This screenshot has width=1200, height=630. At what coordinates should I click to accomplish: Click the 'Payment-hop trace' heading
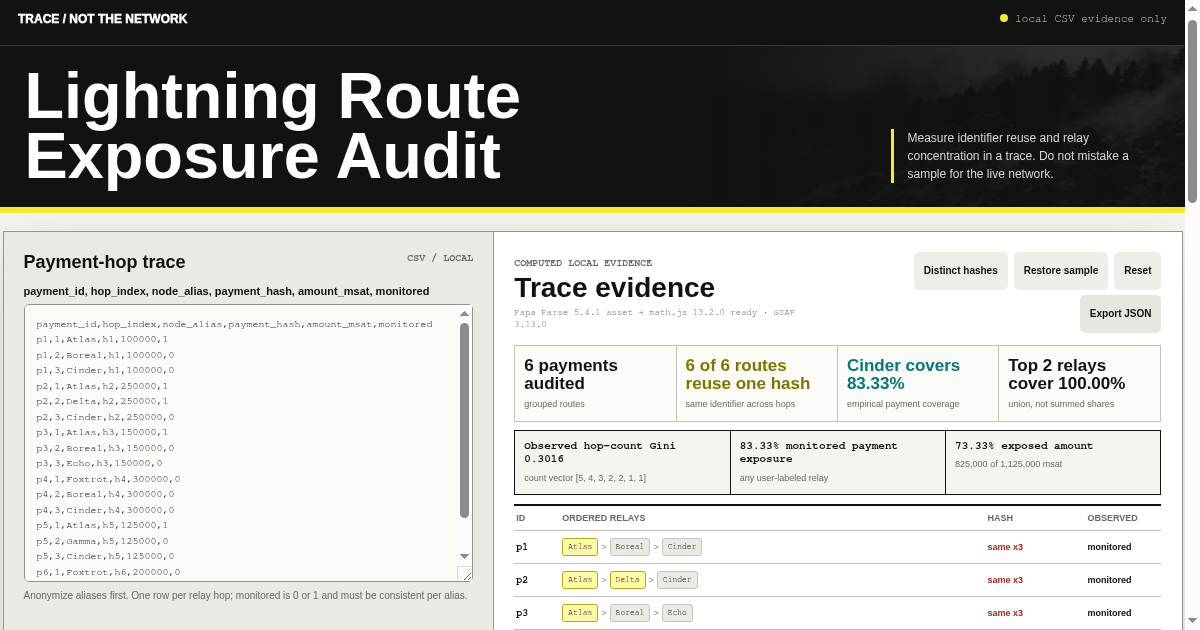pyautogui.click(x=104, y=262)
